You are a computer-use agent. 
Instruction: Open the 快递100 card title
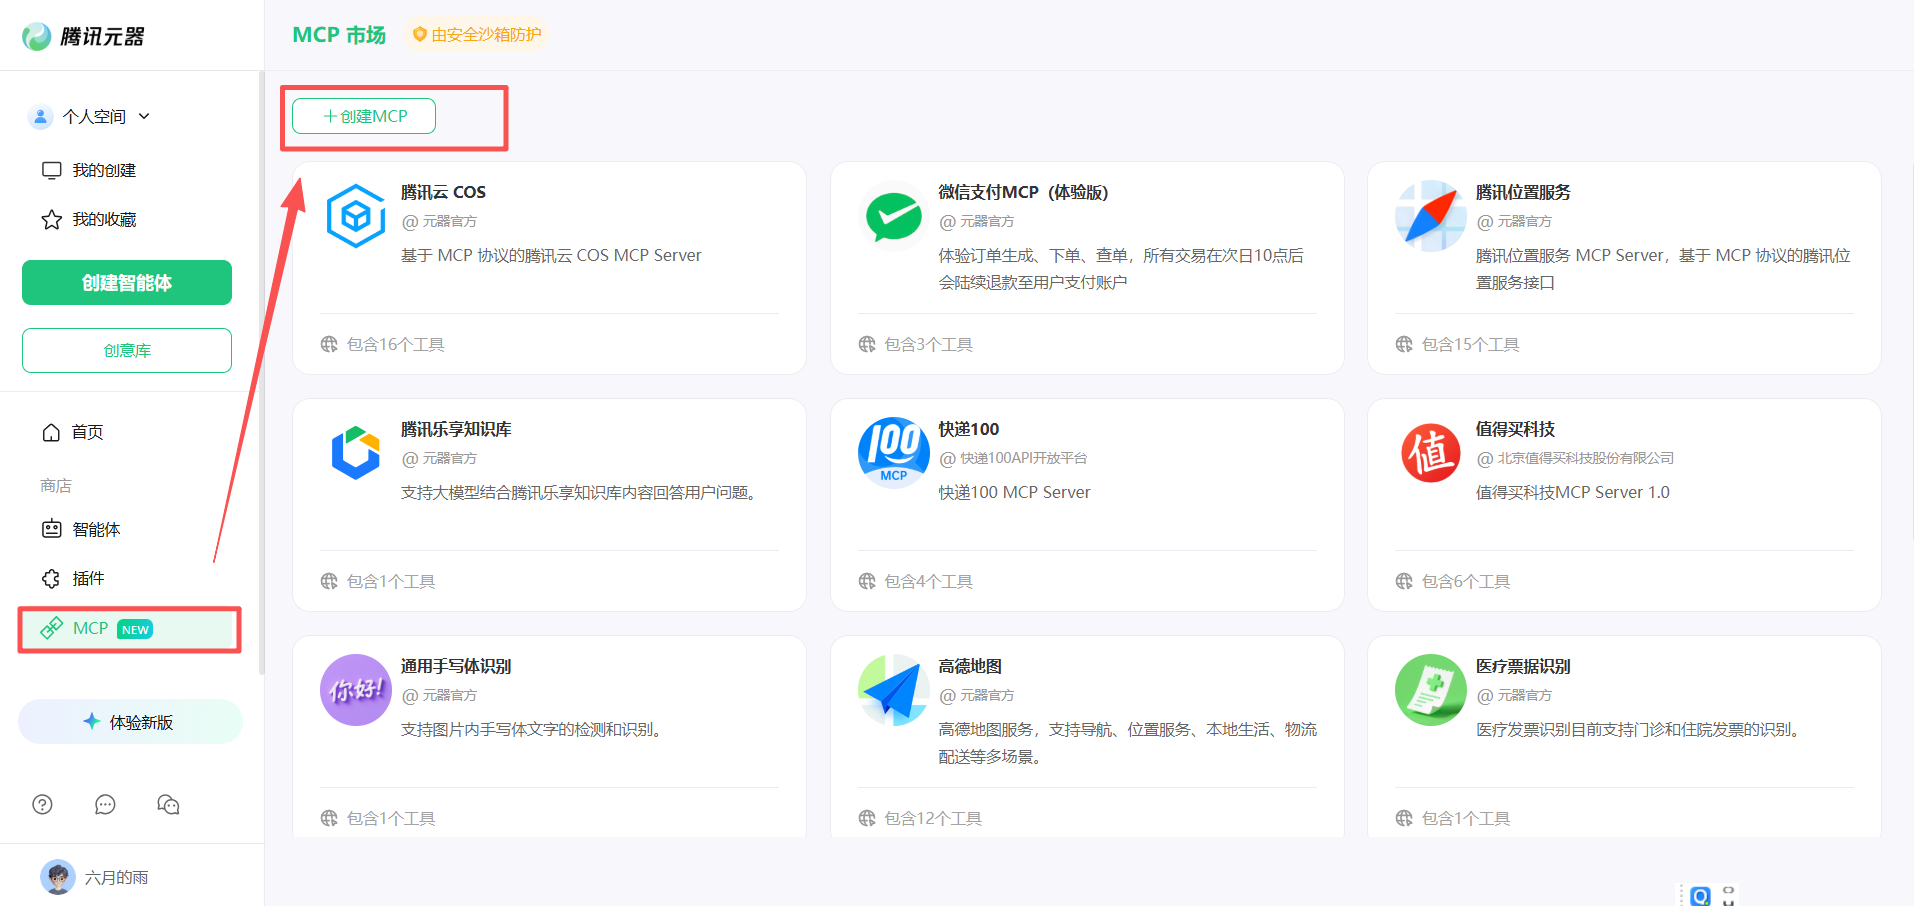point(968,429)
